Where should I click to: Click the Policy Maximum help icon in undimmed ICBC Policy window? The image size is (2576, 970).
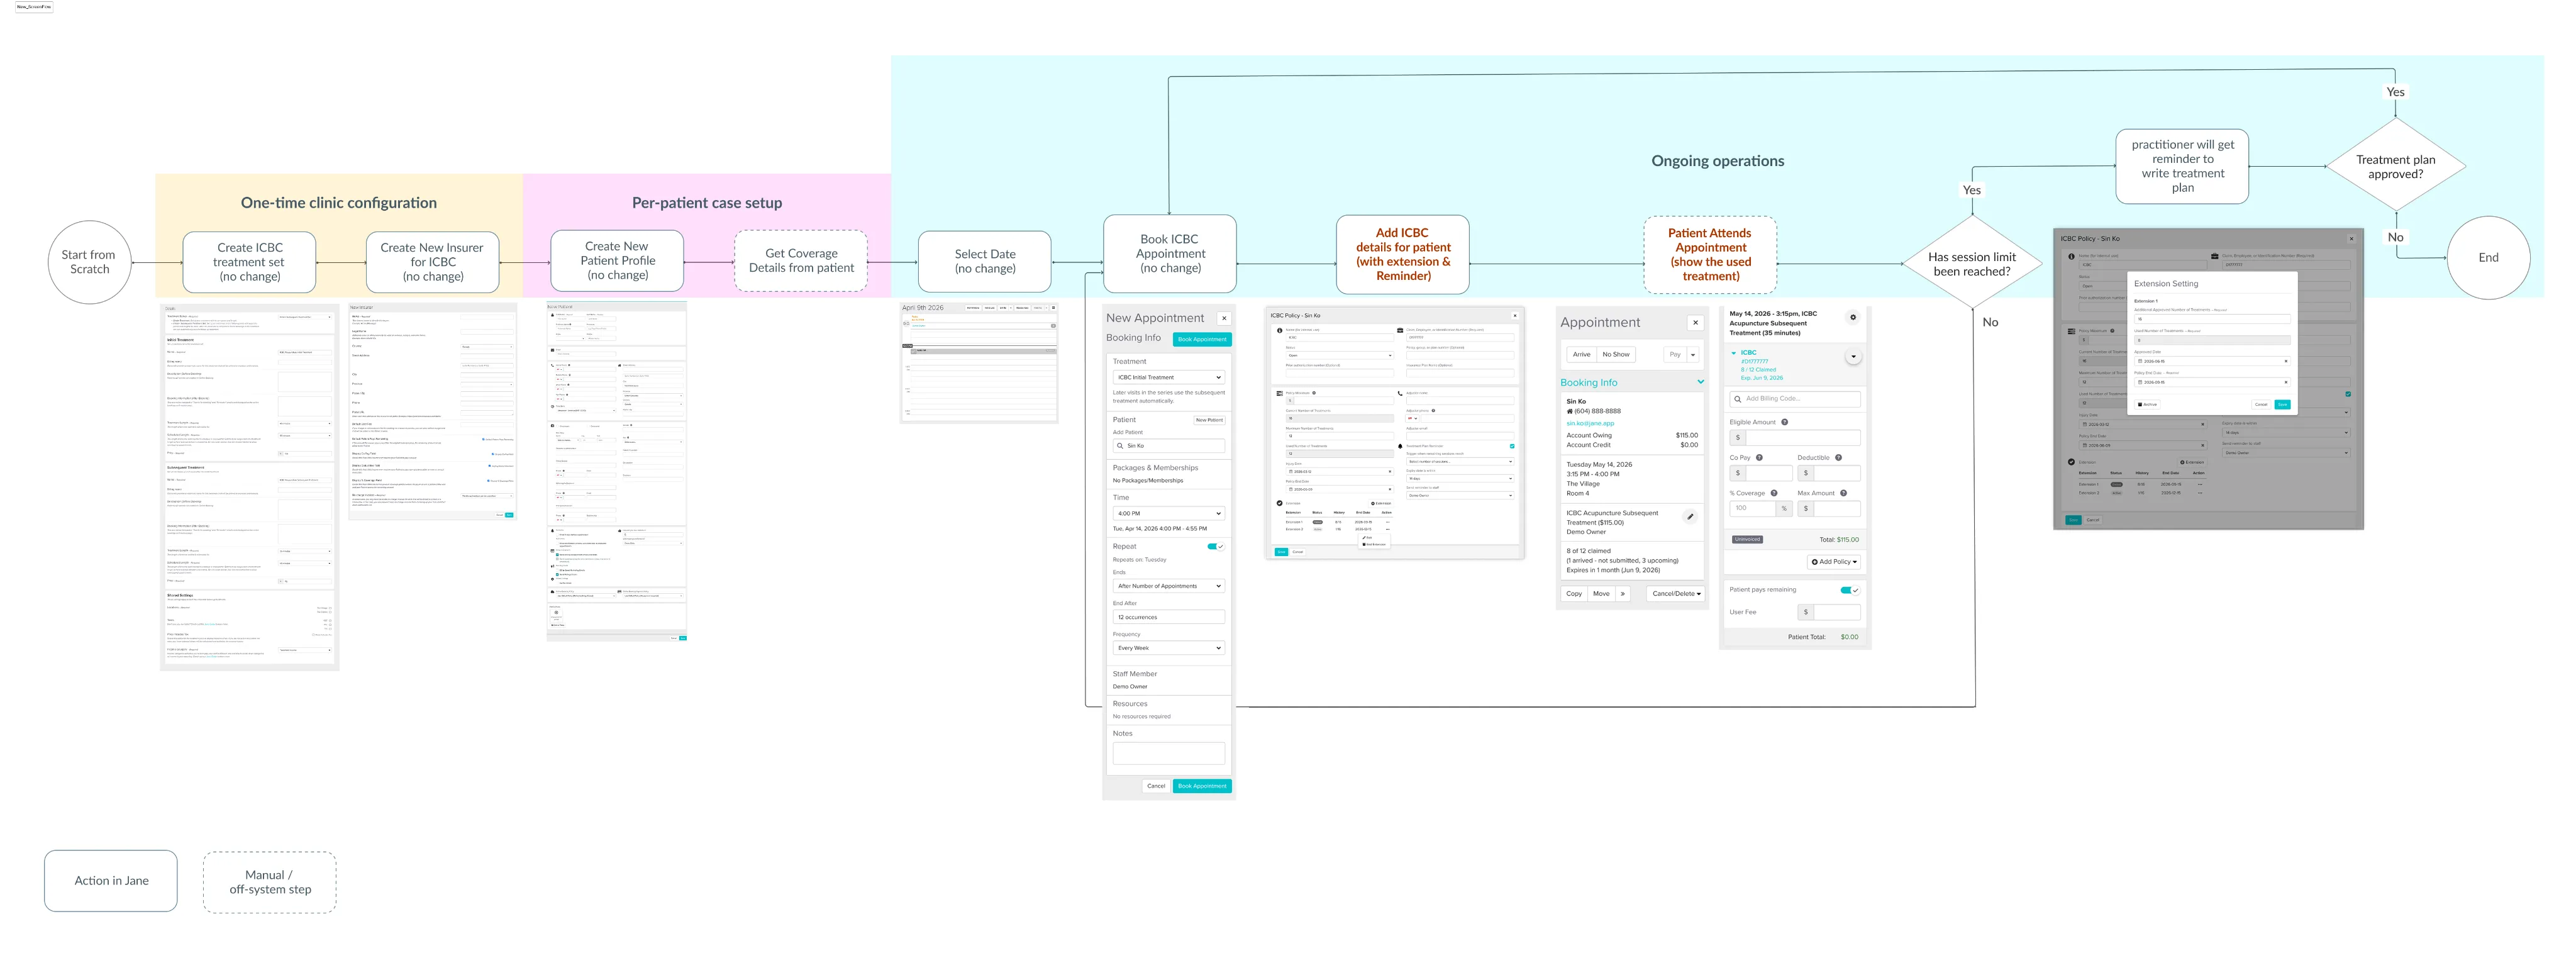pos(1314,393)
